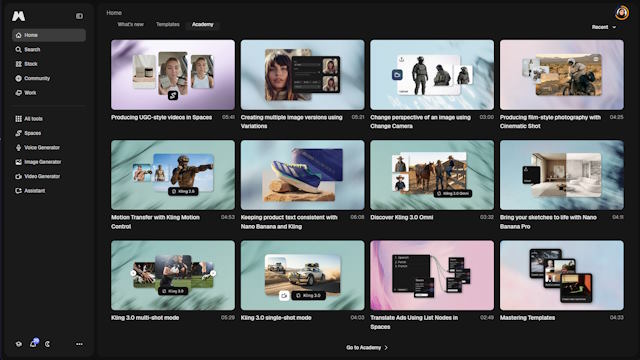Click the title Discover Kling 3.0 Omni
The height and width of the screenshot is (360, 640).
tap(402, 218)
